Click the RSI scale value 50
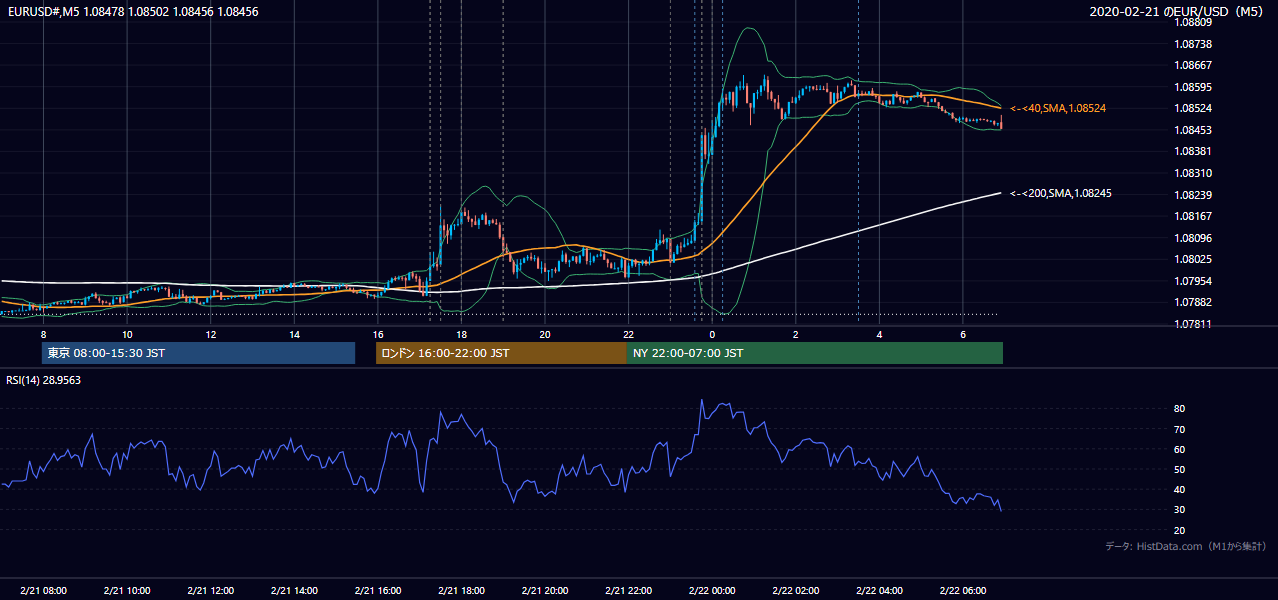 coord(1180,469)
